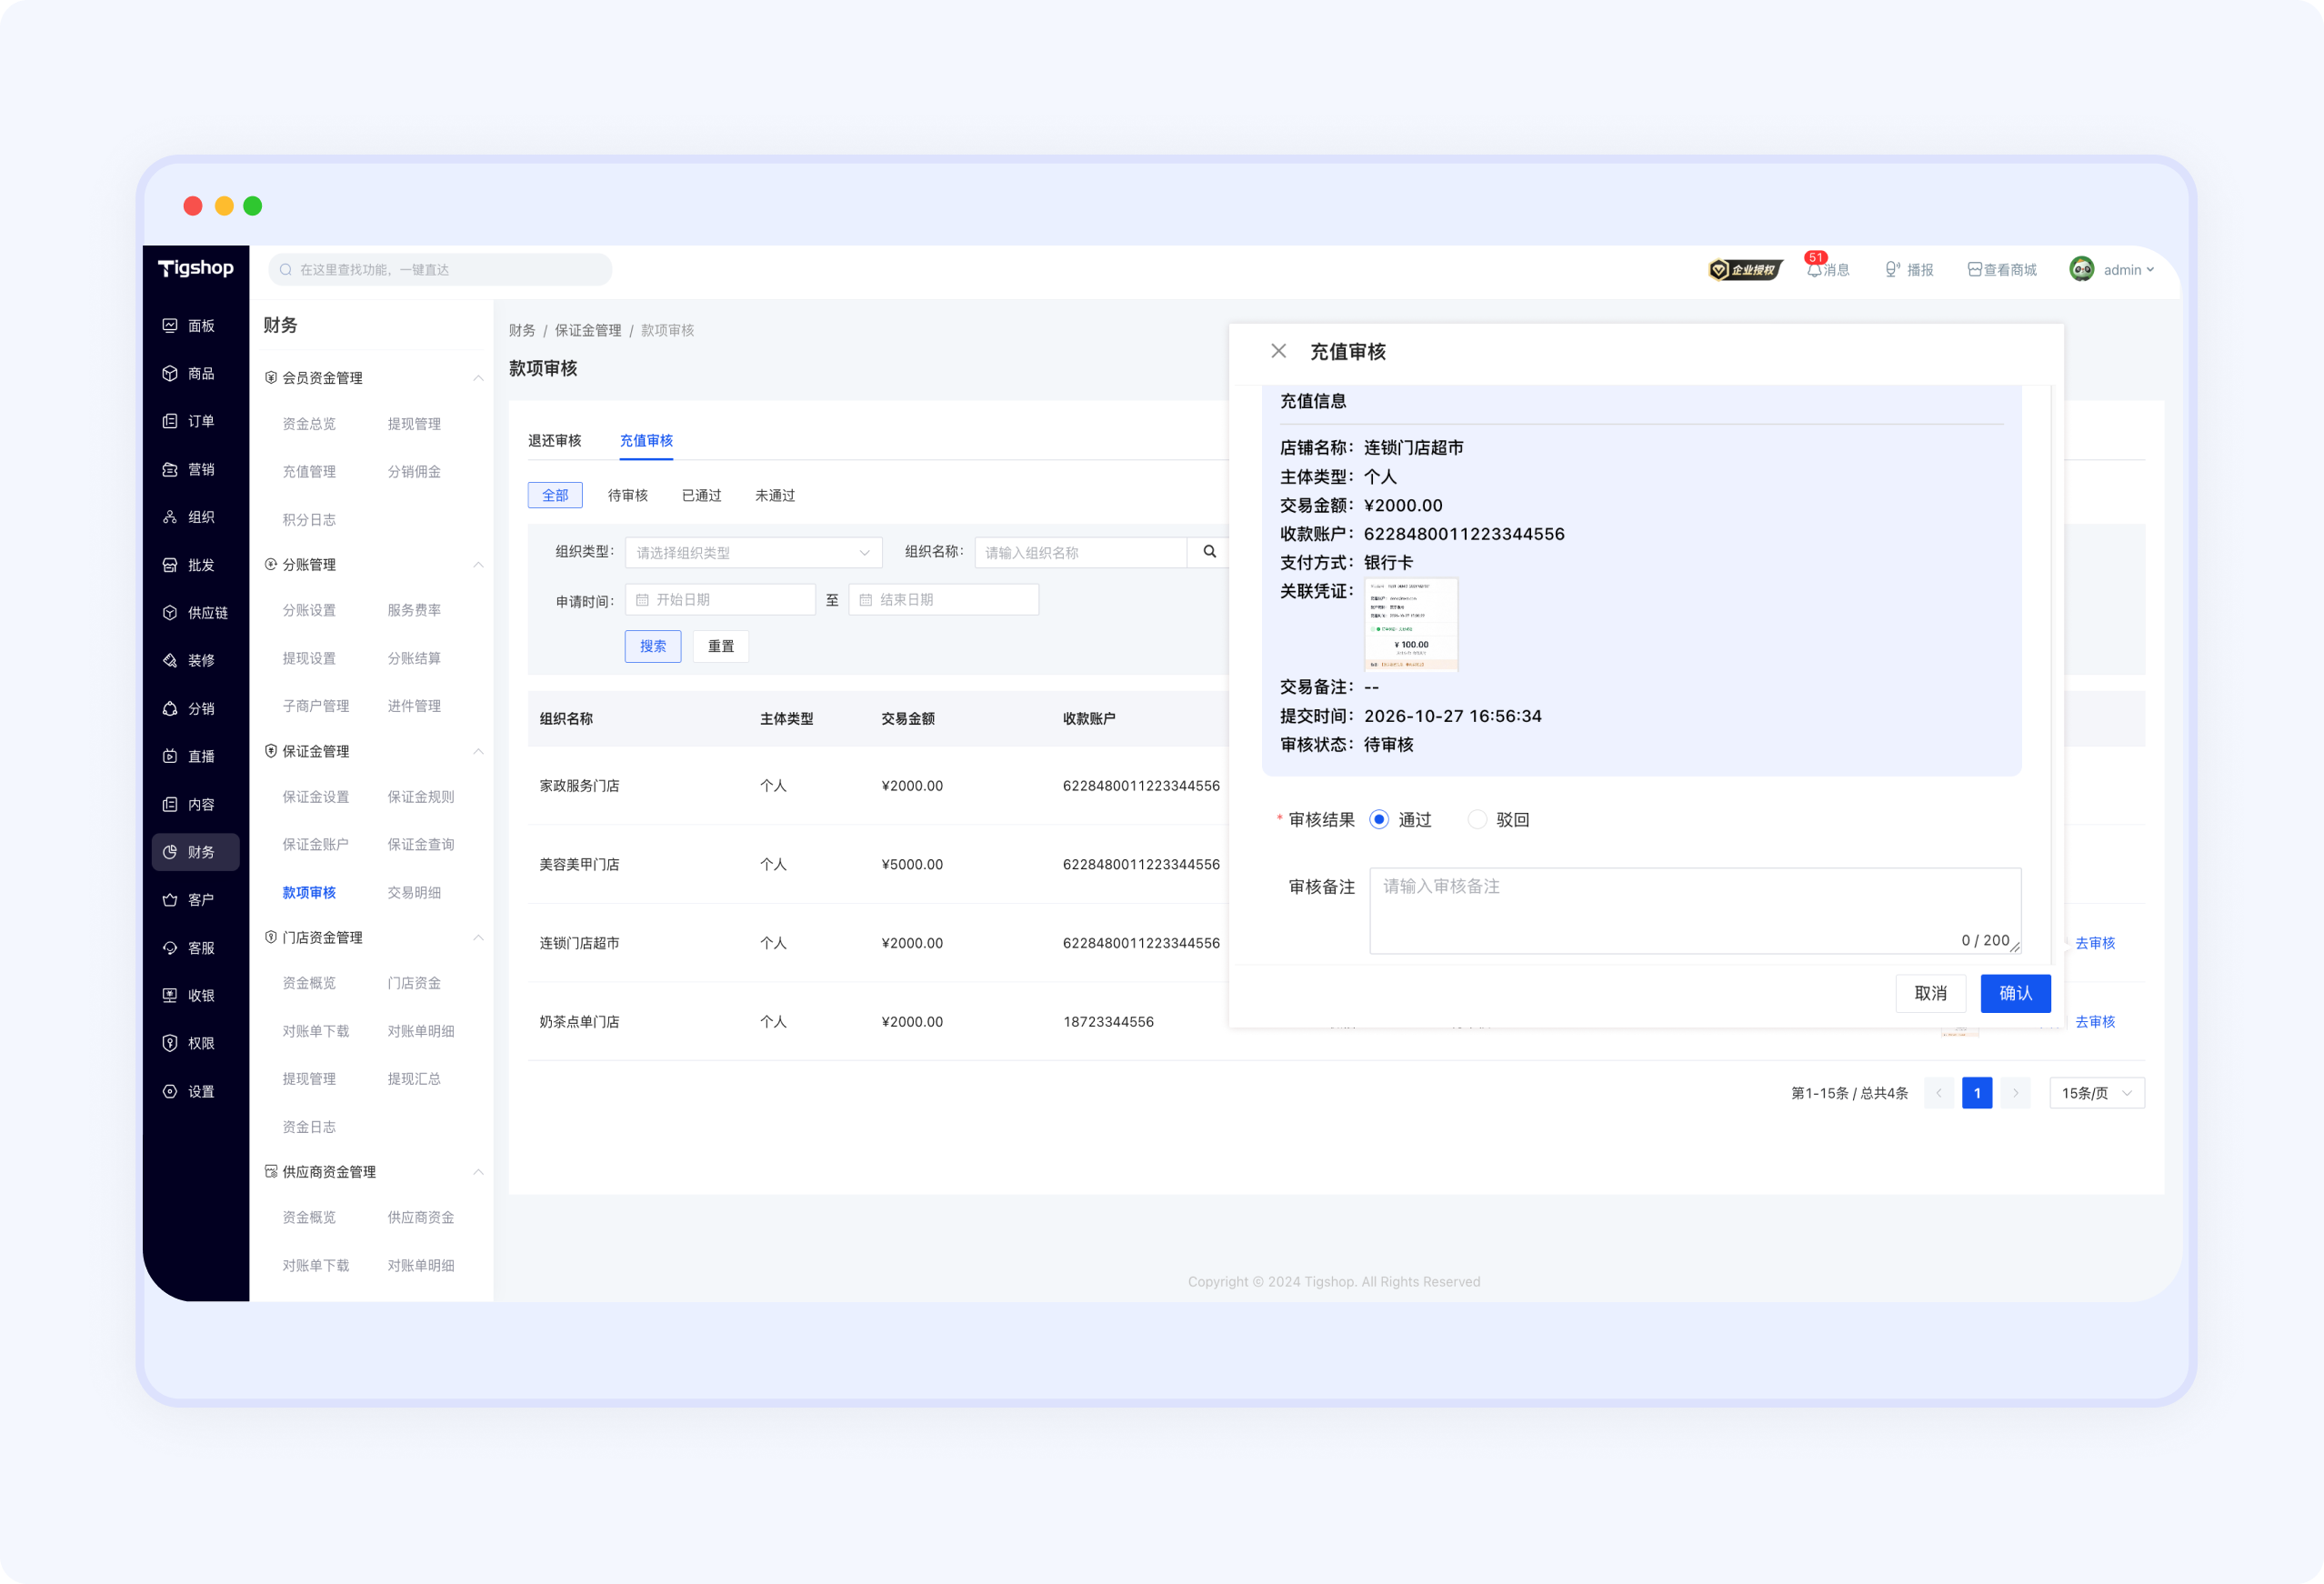2324x1584 pixels.
Task: Click the 取消 button
Action: [1930, 993]
